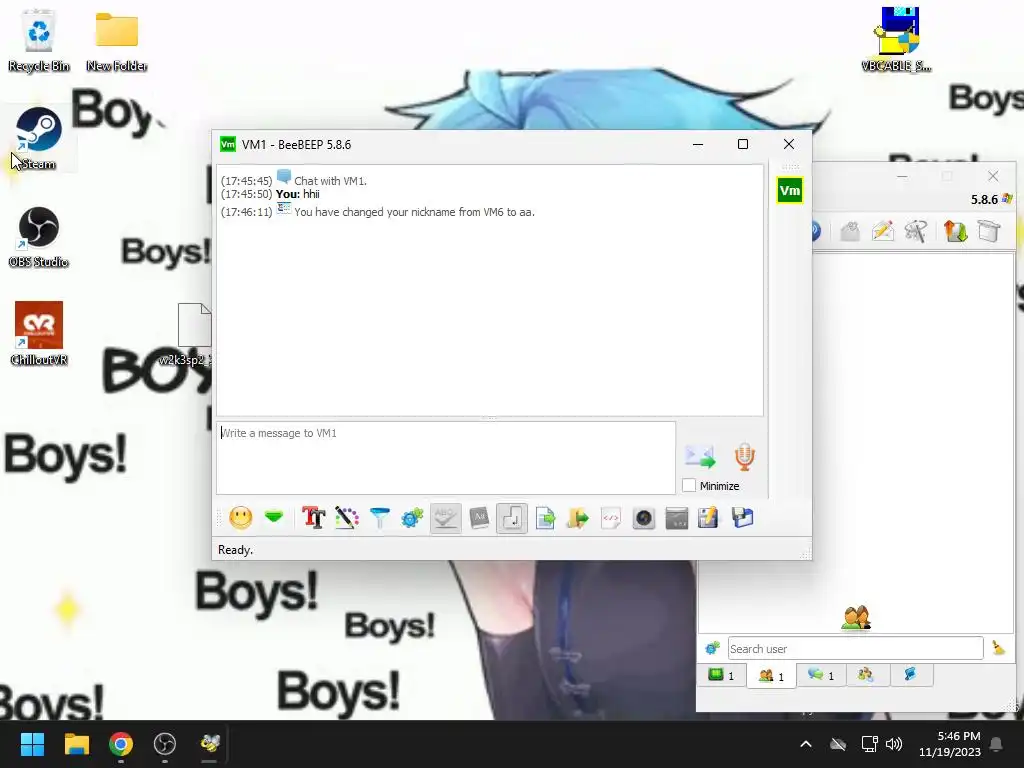The width and height of the screenshot is (1024, 768).
Task: Switch to the users tab with count 1
Action: click(x=771, y=676)
